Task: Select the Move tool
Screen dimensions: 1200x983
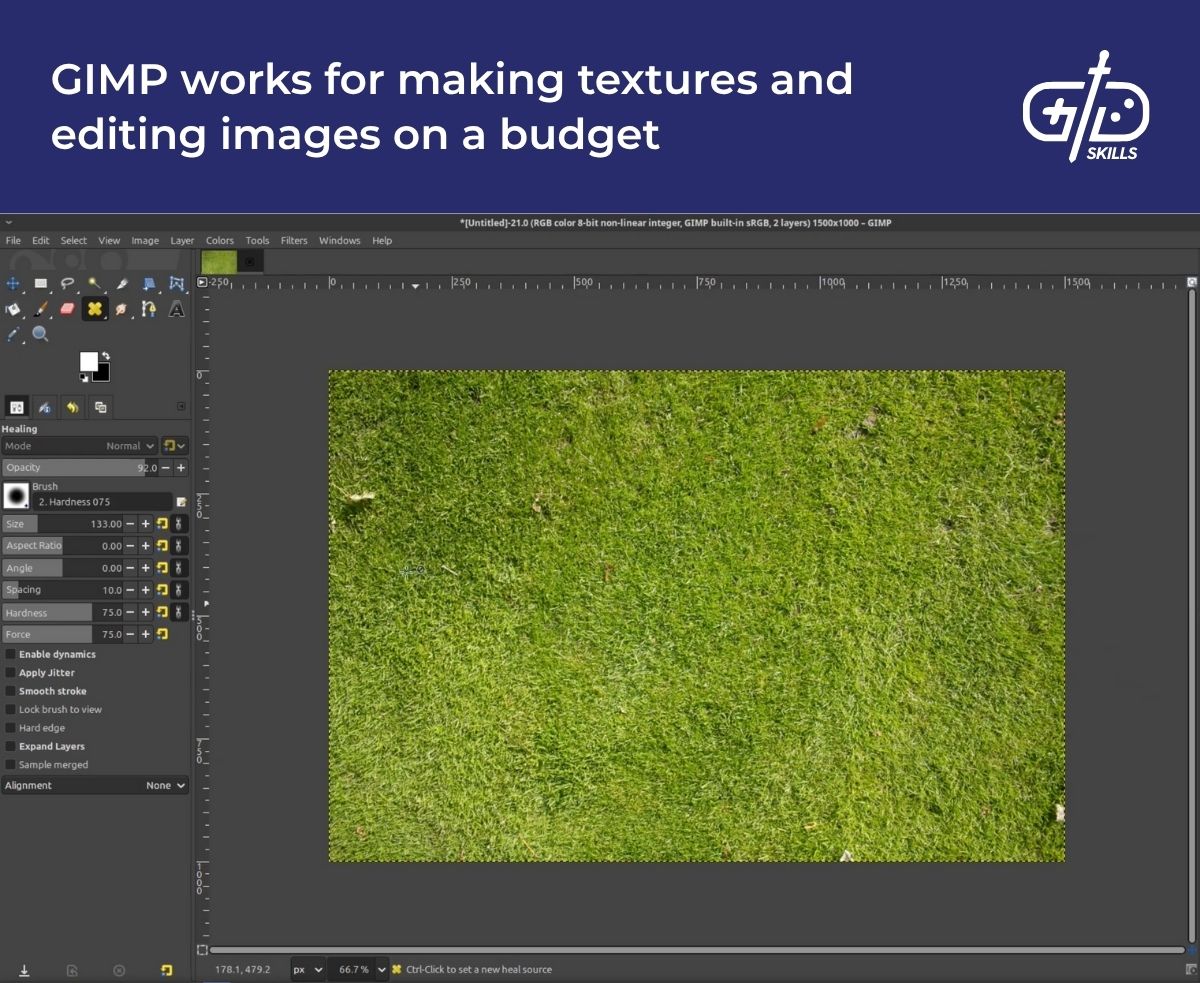Action: 13,284
